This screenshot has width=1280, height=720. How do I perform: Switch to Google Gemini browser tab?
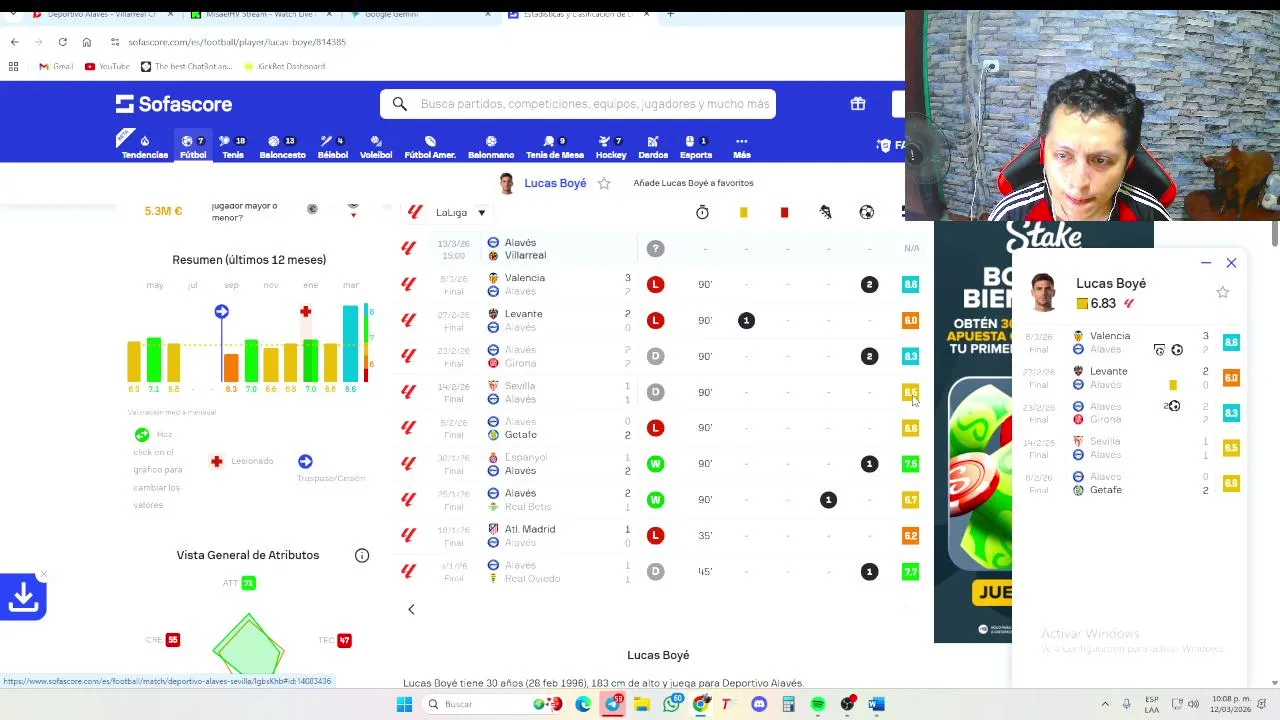pos(420,14)
